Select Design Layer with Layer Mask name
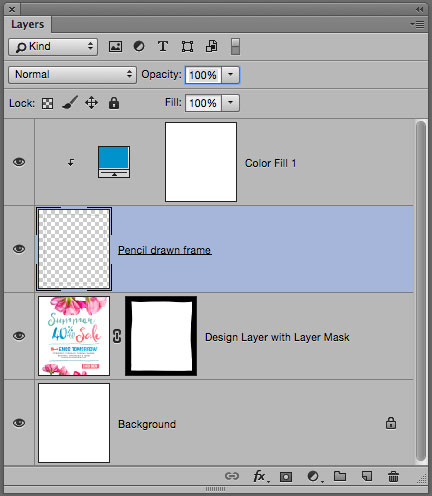 pos(277,337)
